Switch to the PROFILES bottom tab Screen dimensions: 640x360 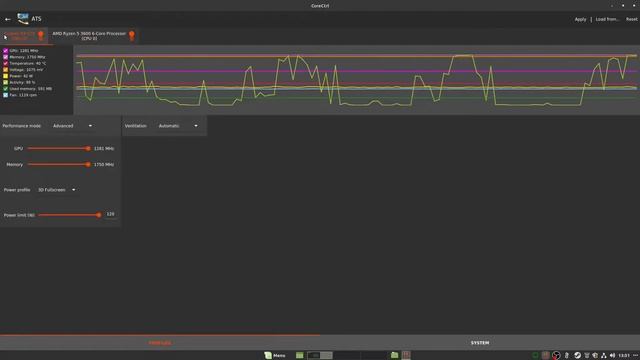160,343
